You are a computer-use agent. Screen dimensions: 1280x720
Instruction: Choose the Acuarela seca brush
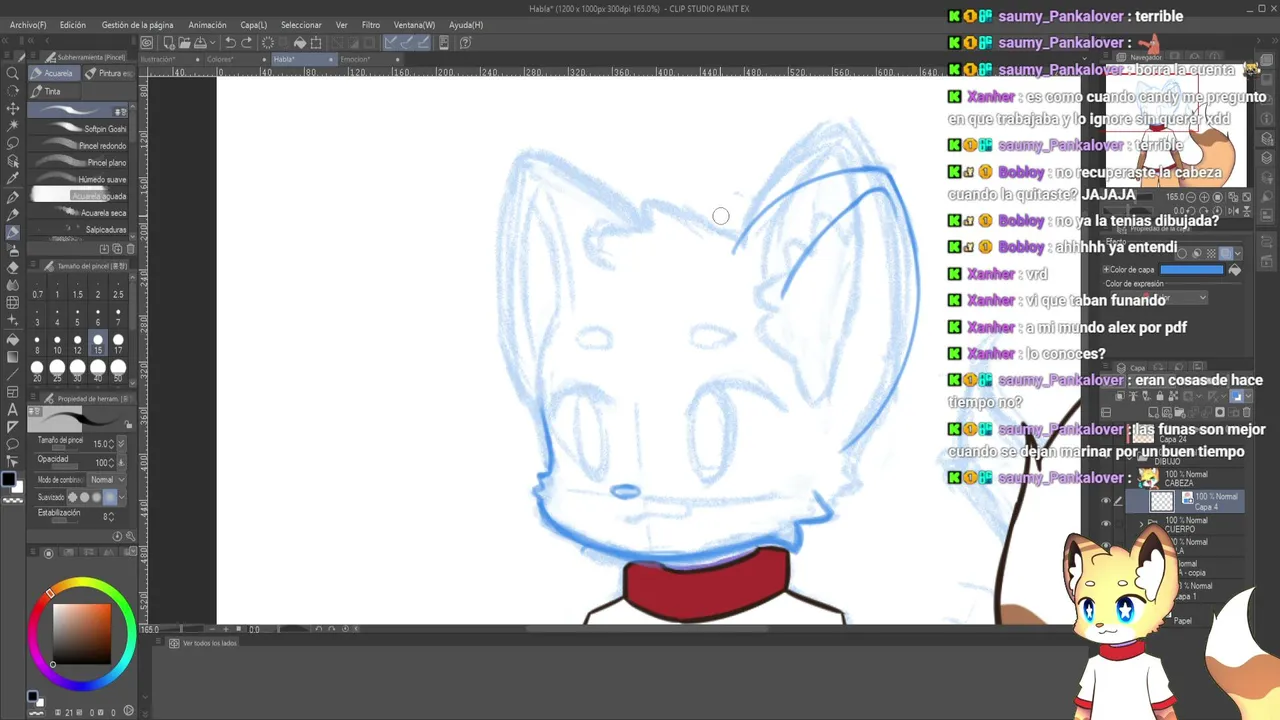80,213
